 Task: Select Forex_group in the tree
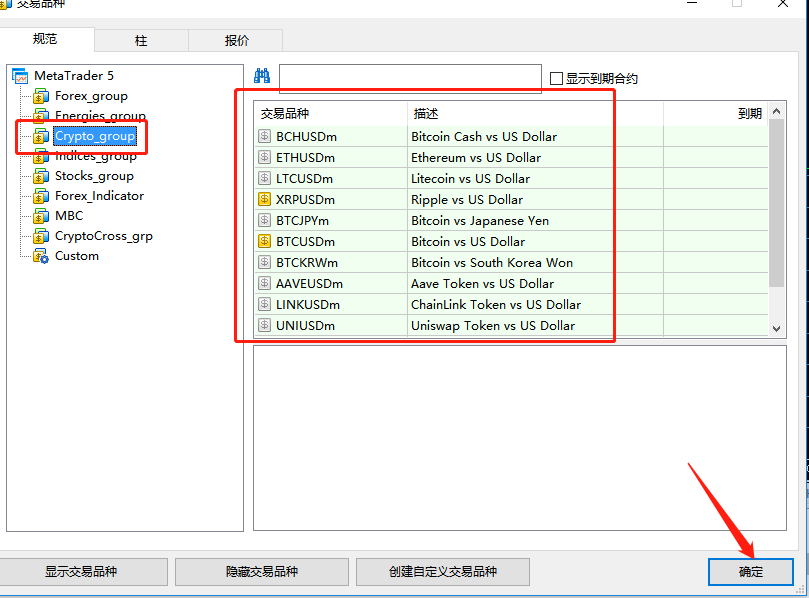point(91,96)
